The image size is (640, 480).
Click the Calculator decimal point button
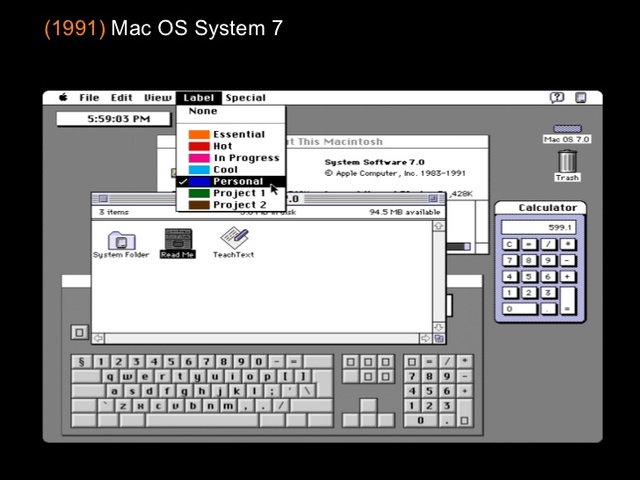click(548, 309)
